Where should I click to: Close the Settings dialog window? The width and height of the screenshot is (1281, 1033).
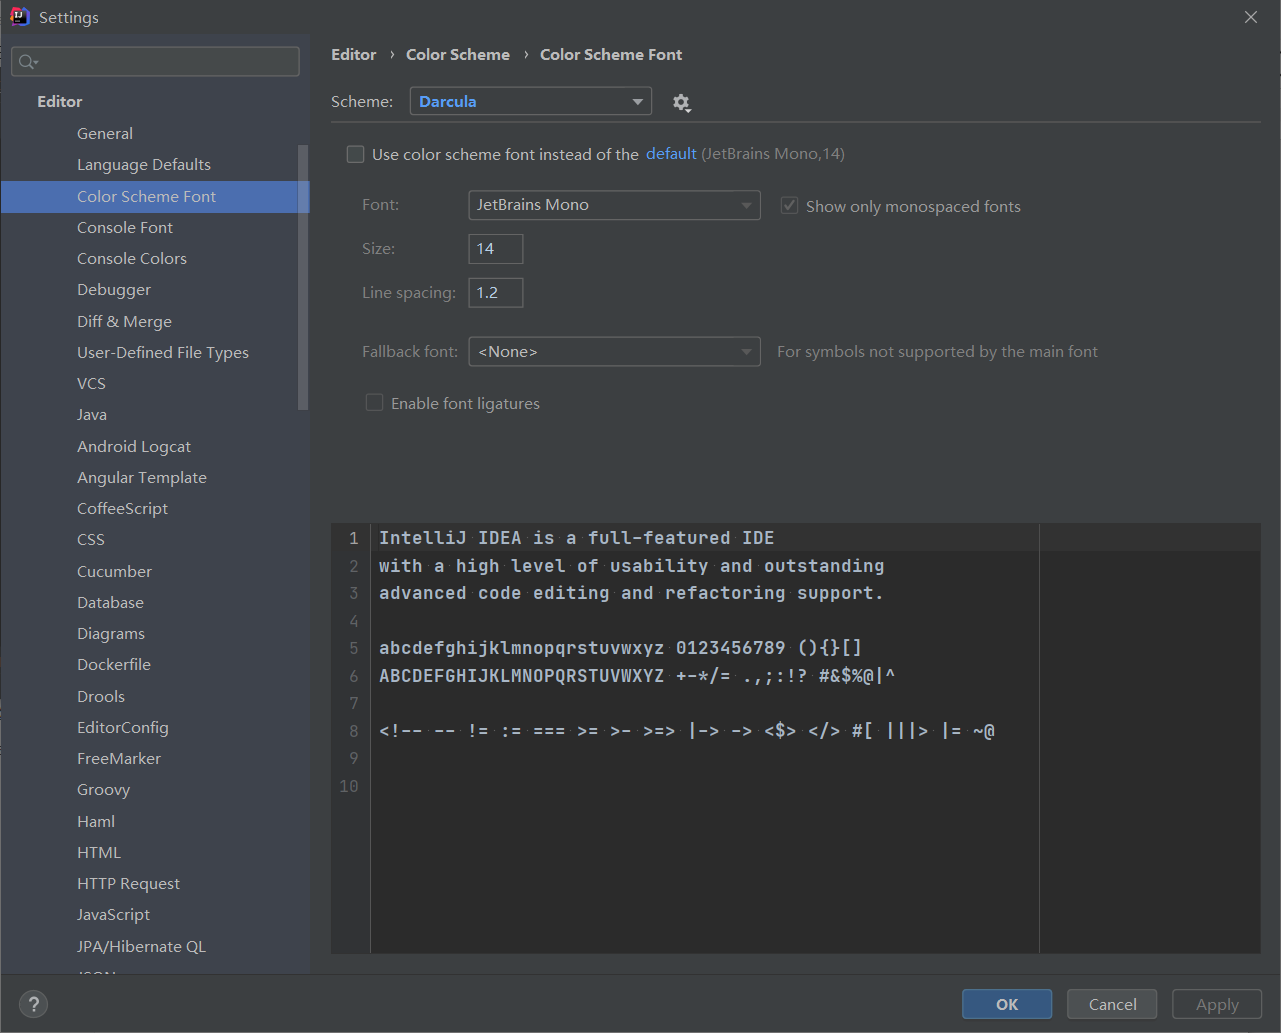point(1251,17)
